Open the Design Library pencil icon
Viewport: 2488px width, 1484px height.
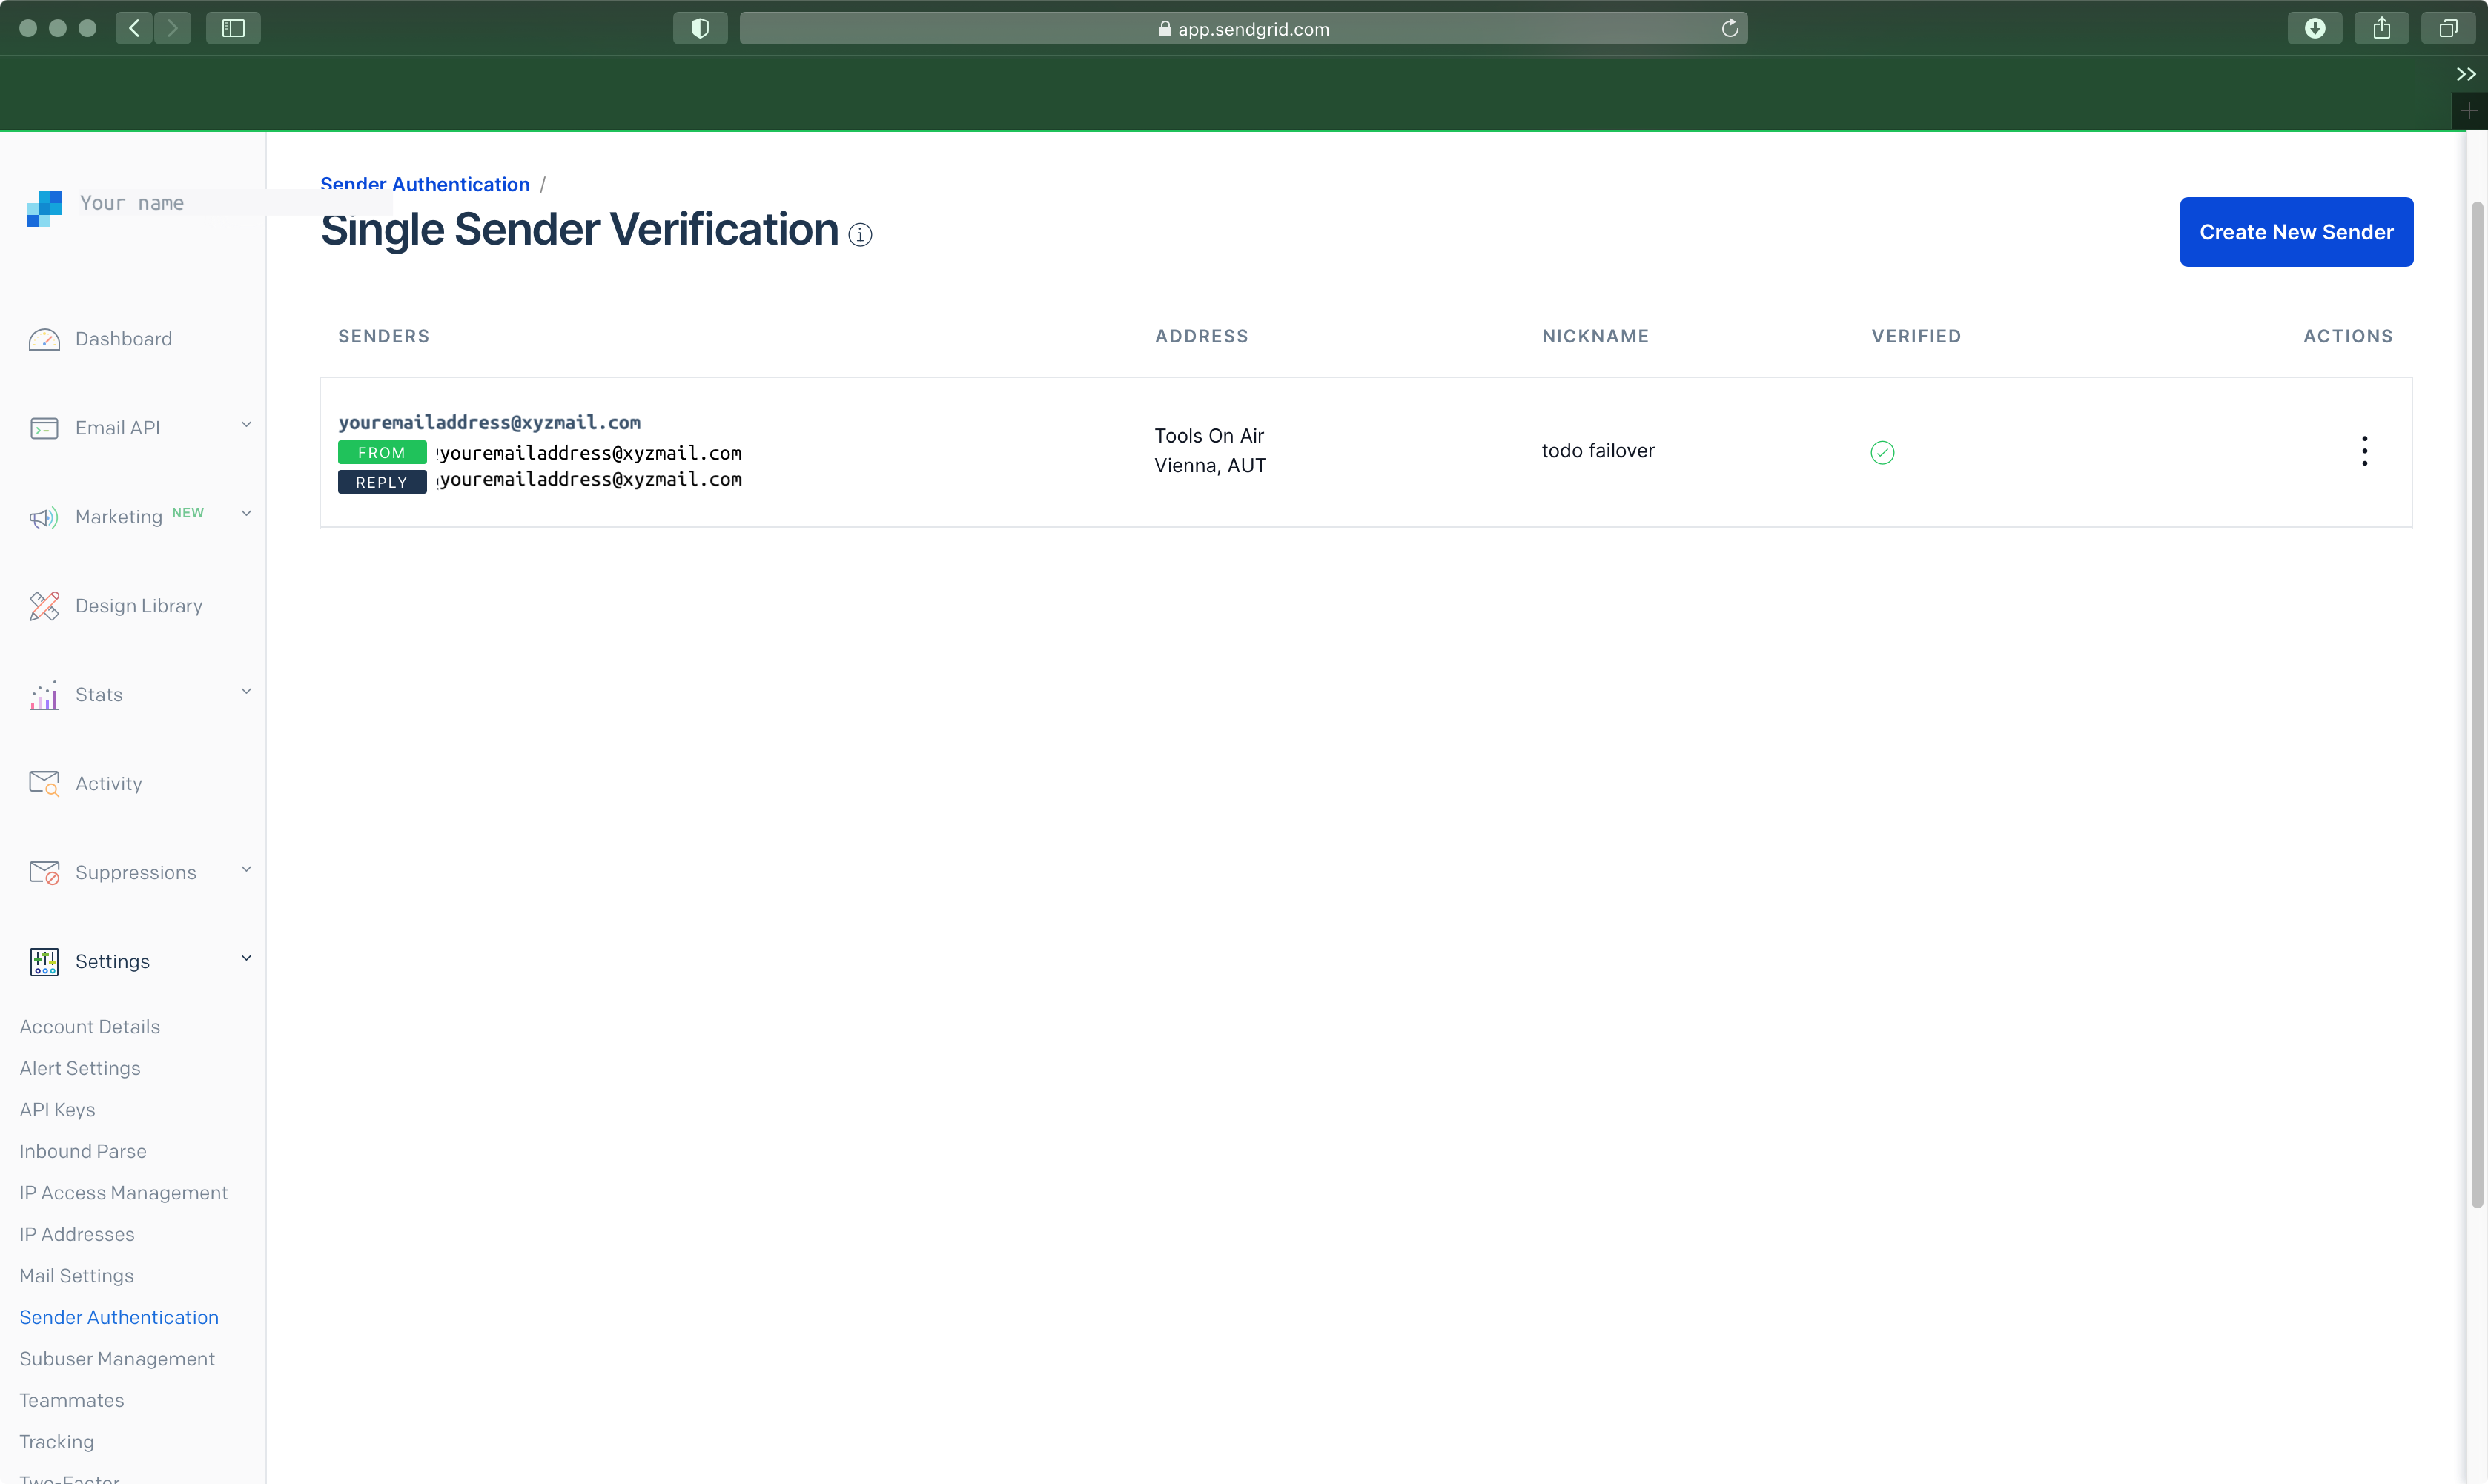pyautogui.click(x=44, y=606)
